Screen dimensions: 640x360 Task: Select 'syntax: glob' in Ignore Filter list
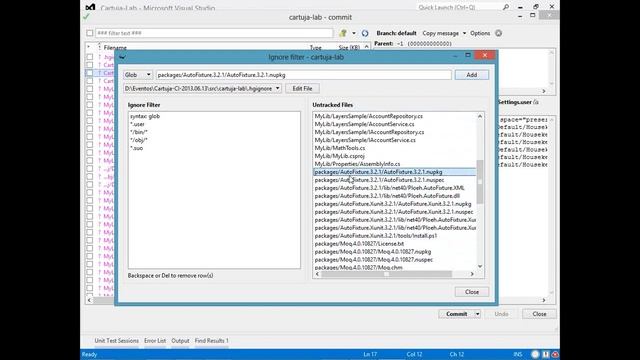[145, 116]
